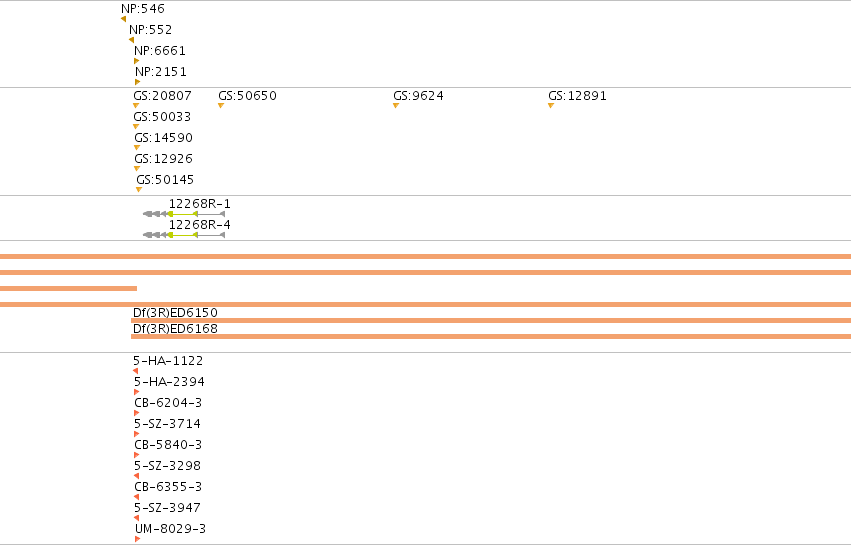
Task: Click the CB-6204-3 red insertion arrow
Action: 137,413
